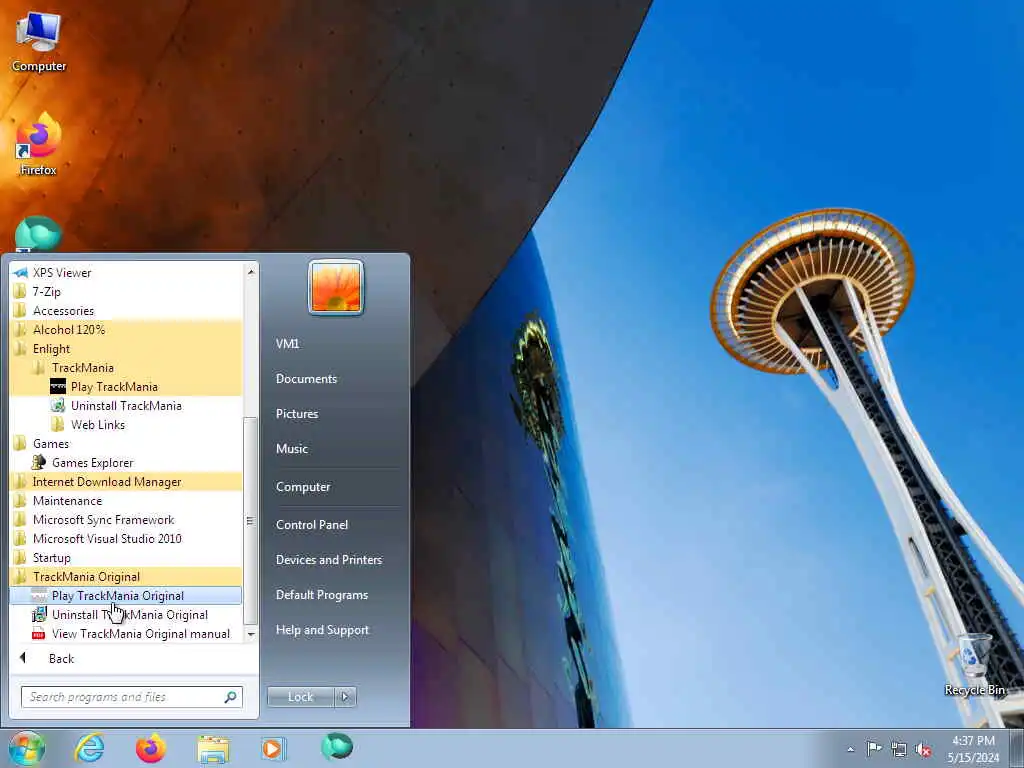Image resolution: width=1024 pixels, height=768 pixels.
Task: Open Windows Explorer from the taskbar
Action: click(213, 749)
